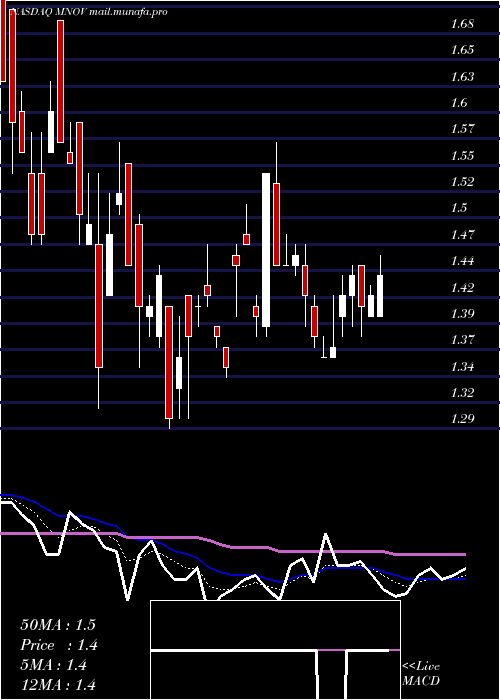This screenshot has height=700, width=500.
Task: Click the pink 50MA line in lower panel
Action: (233, 547)
